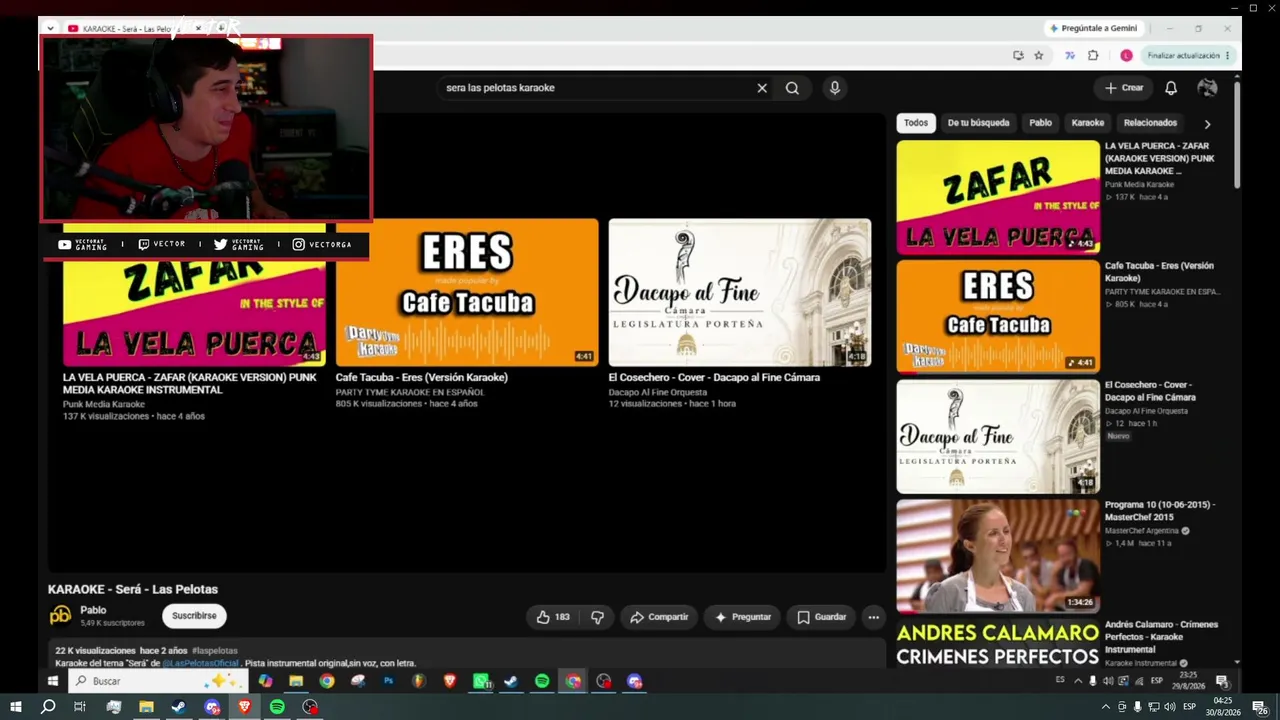The width and height of the screenshot is (1280, 720).
Task: Close the KARAOKE - Será browser tab
Action: (197, 28)
